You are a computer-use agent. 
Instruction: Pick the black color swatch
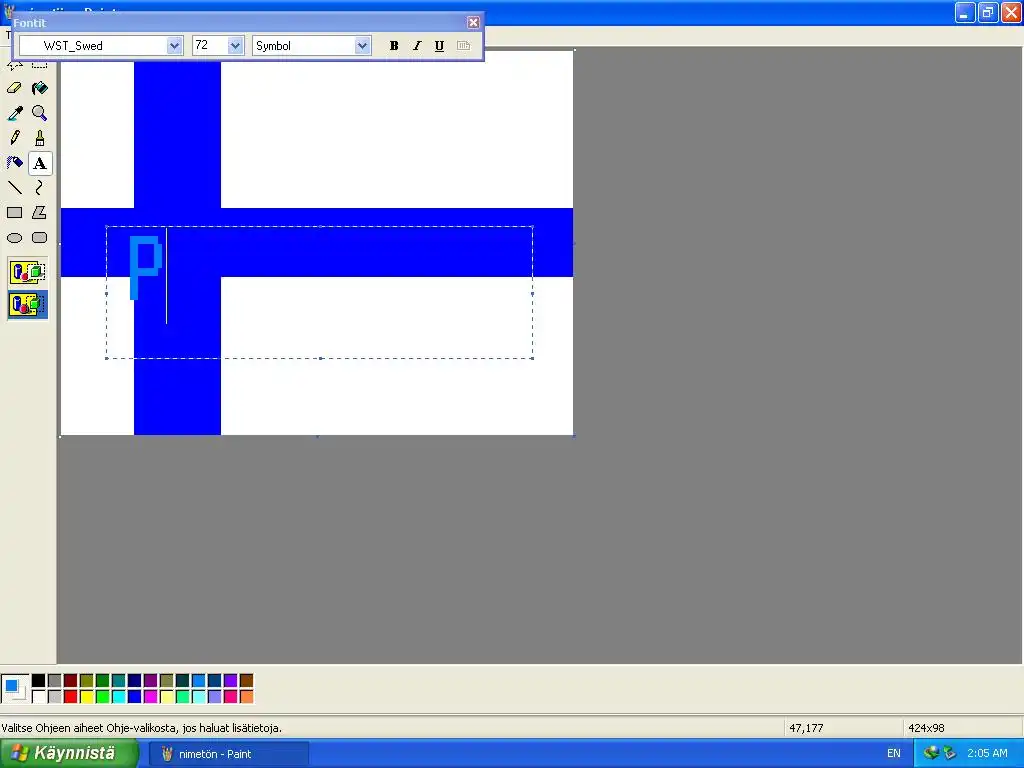point(39,680)
